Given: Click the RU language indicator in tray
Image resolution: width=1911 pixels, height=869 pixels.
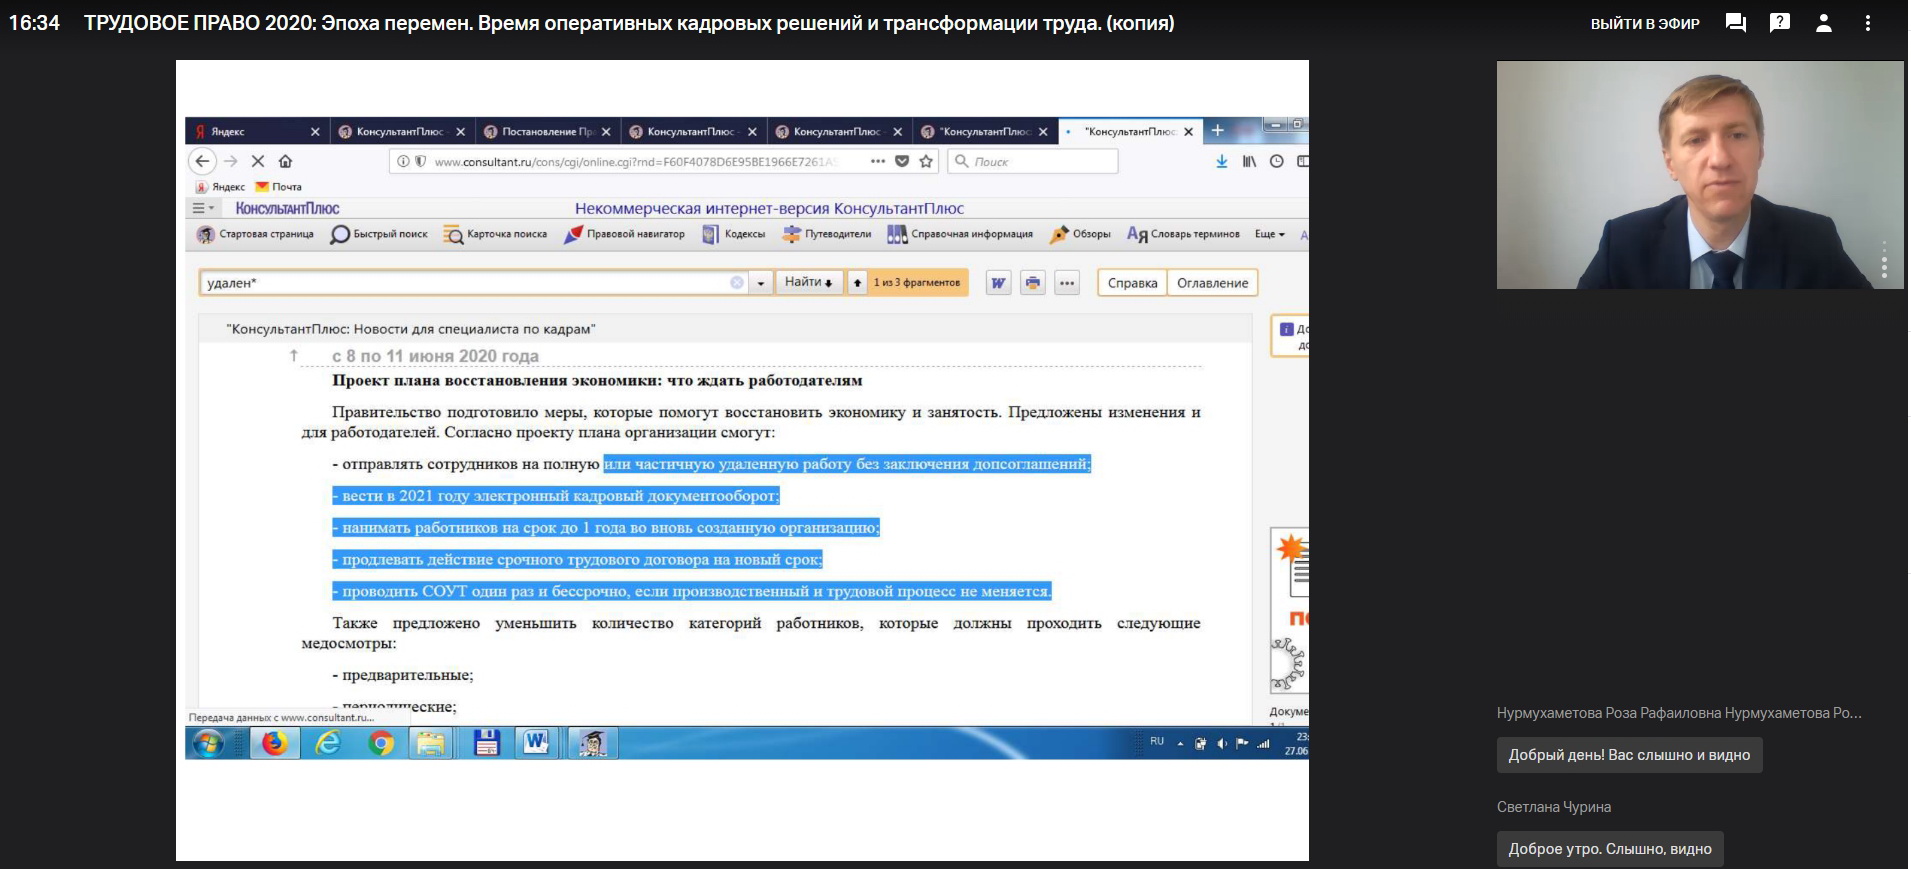Looking at the screenshot, I should [x=1157, y=742].
